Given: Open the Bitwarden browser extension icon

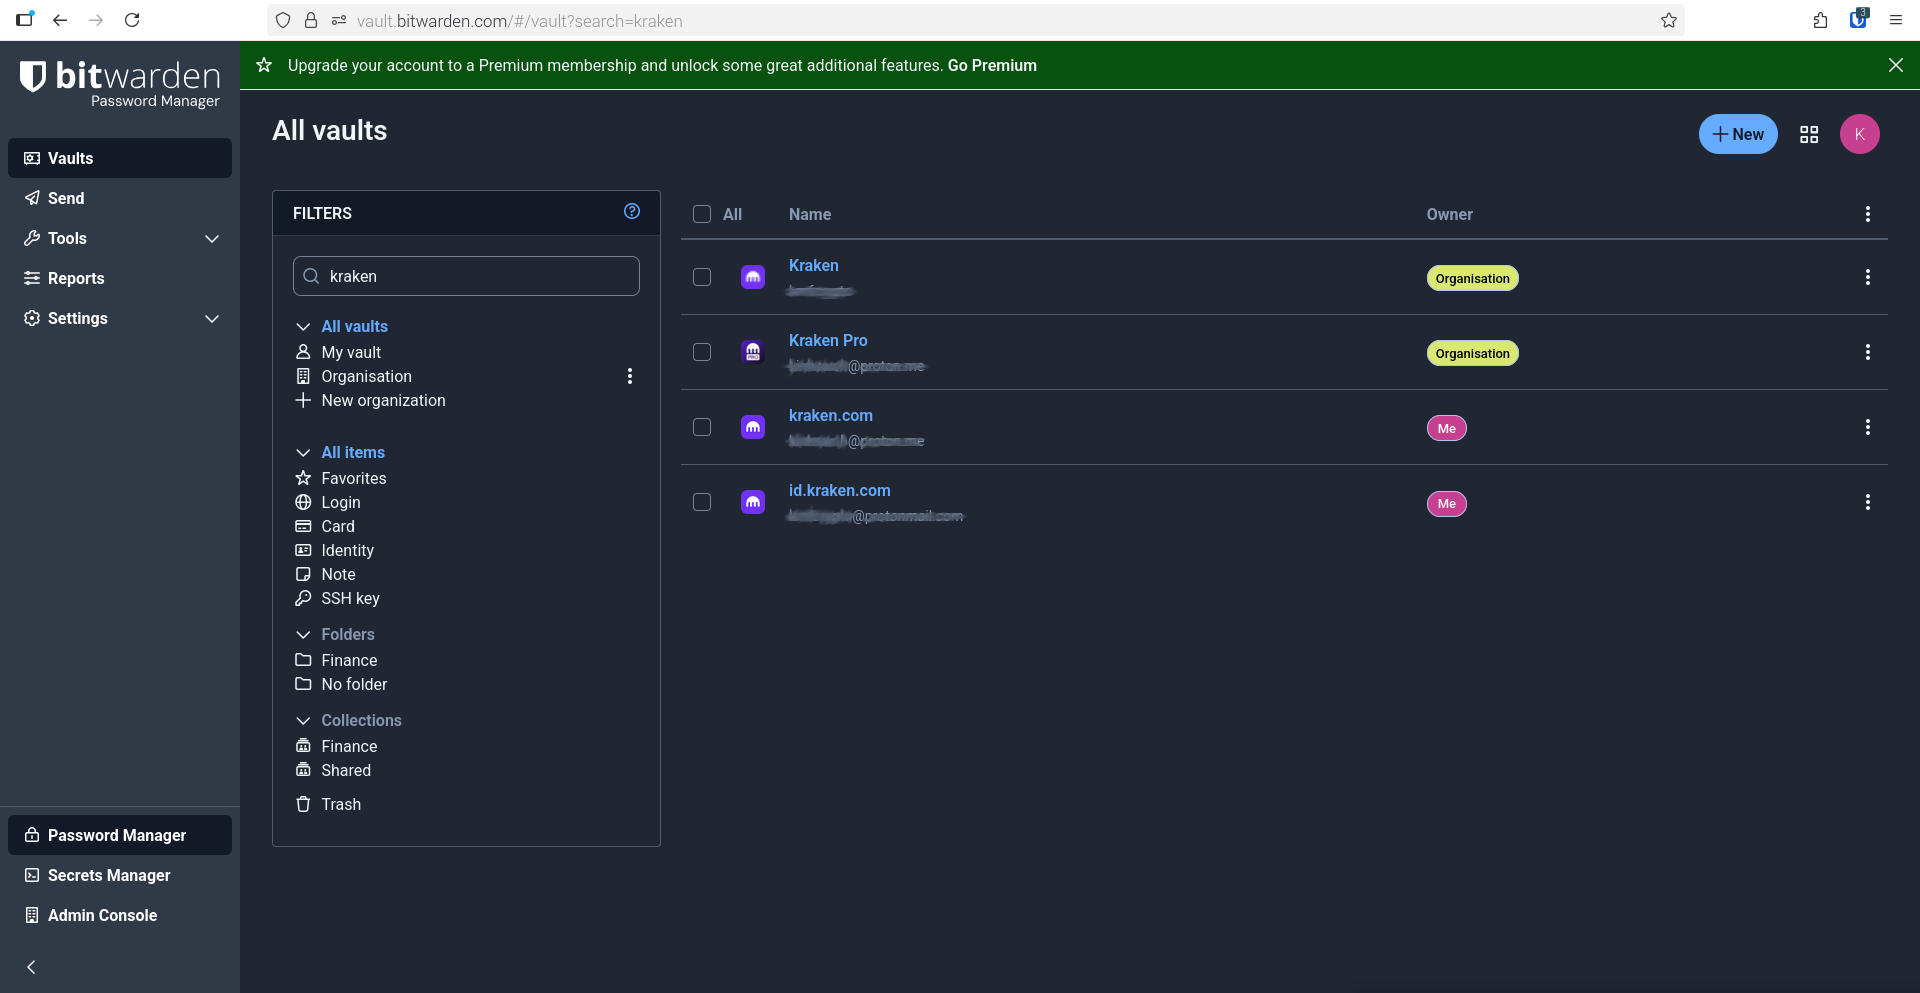Looking at the screenshot, I should point(1858,20).
